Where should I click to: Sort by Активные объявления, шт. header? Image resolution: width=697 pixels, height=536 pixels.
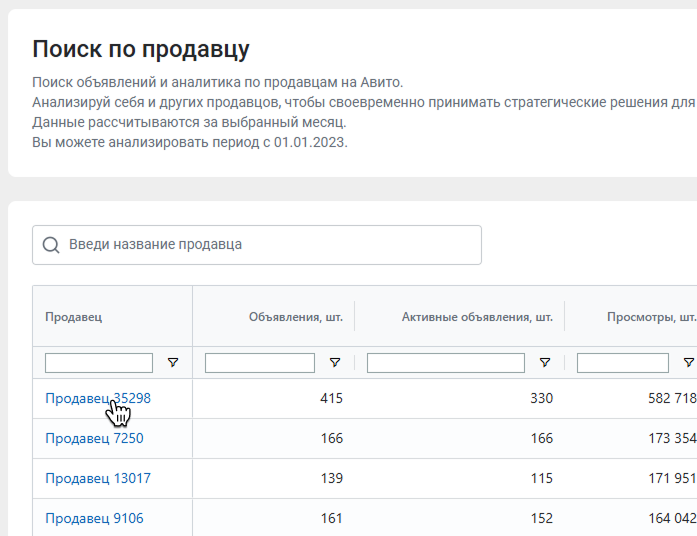477,317
